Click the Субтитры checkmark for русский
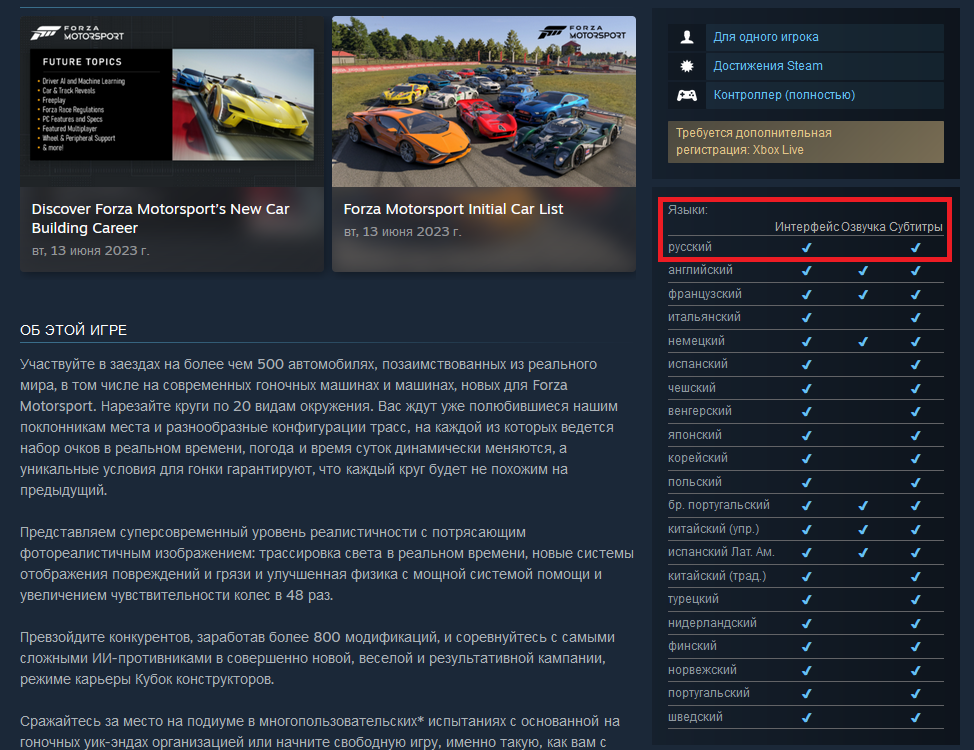 [x=916, y=247]
